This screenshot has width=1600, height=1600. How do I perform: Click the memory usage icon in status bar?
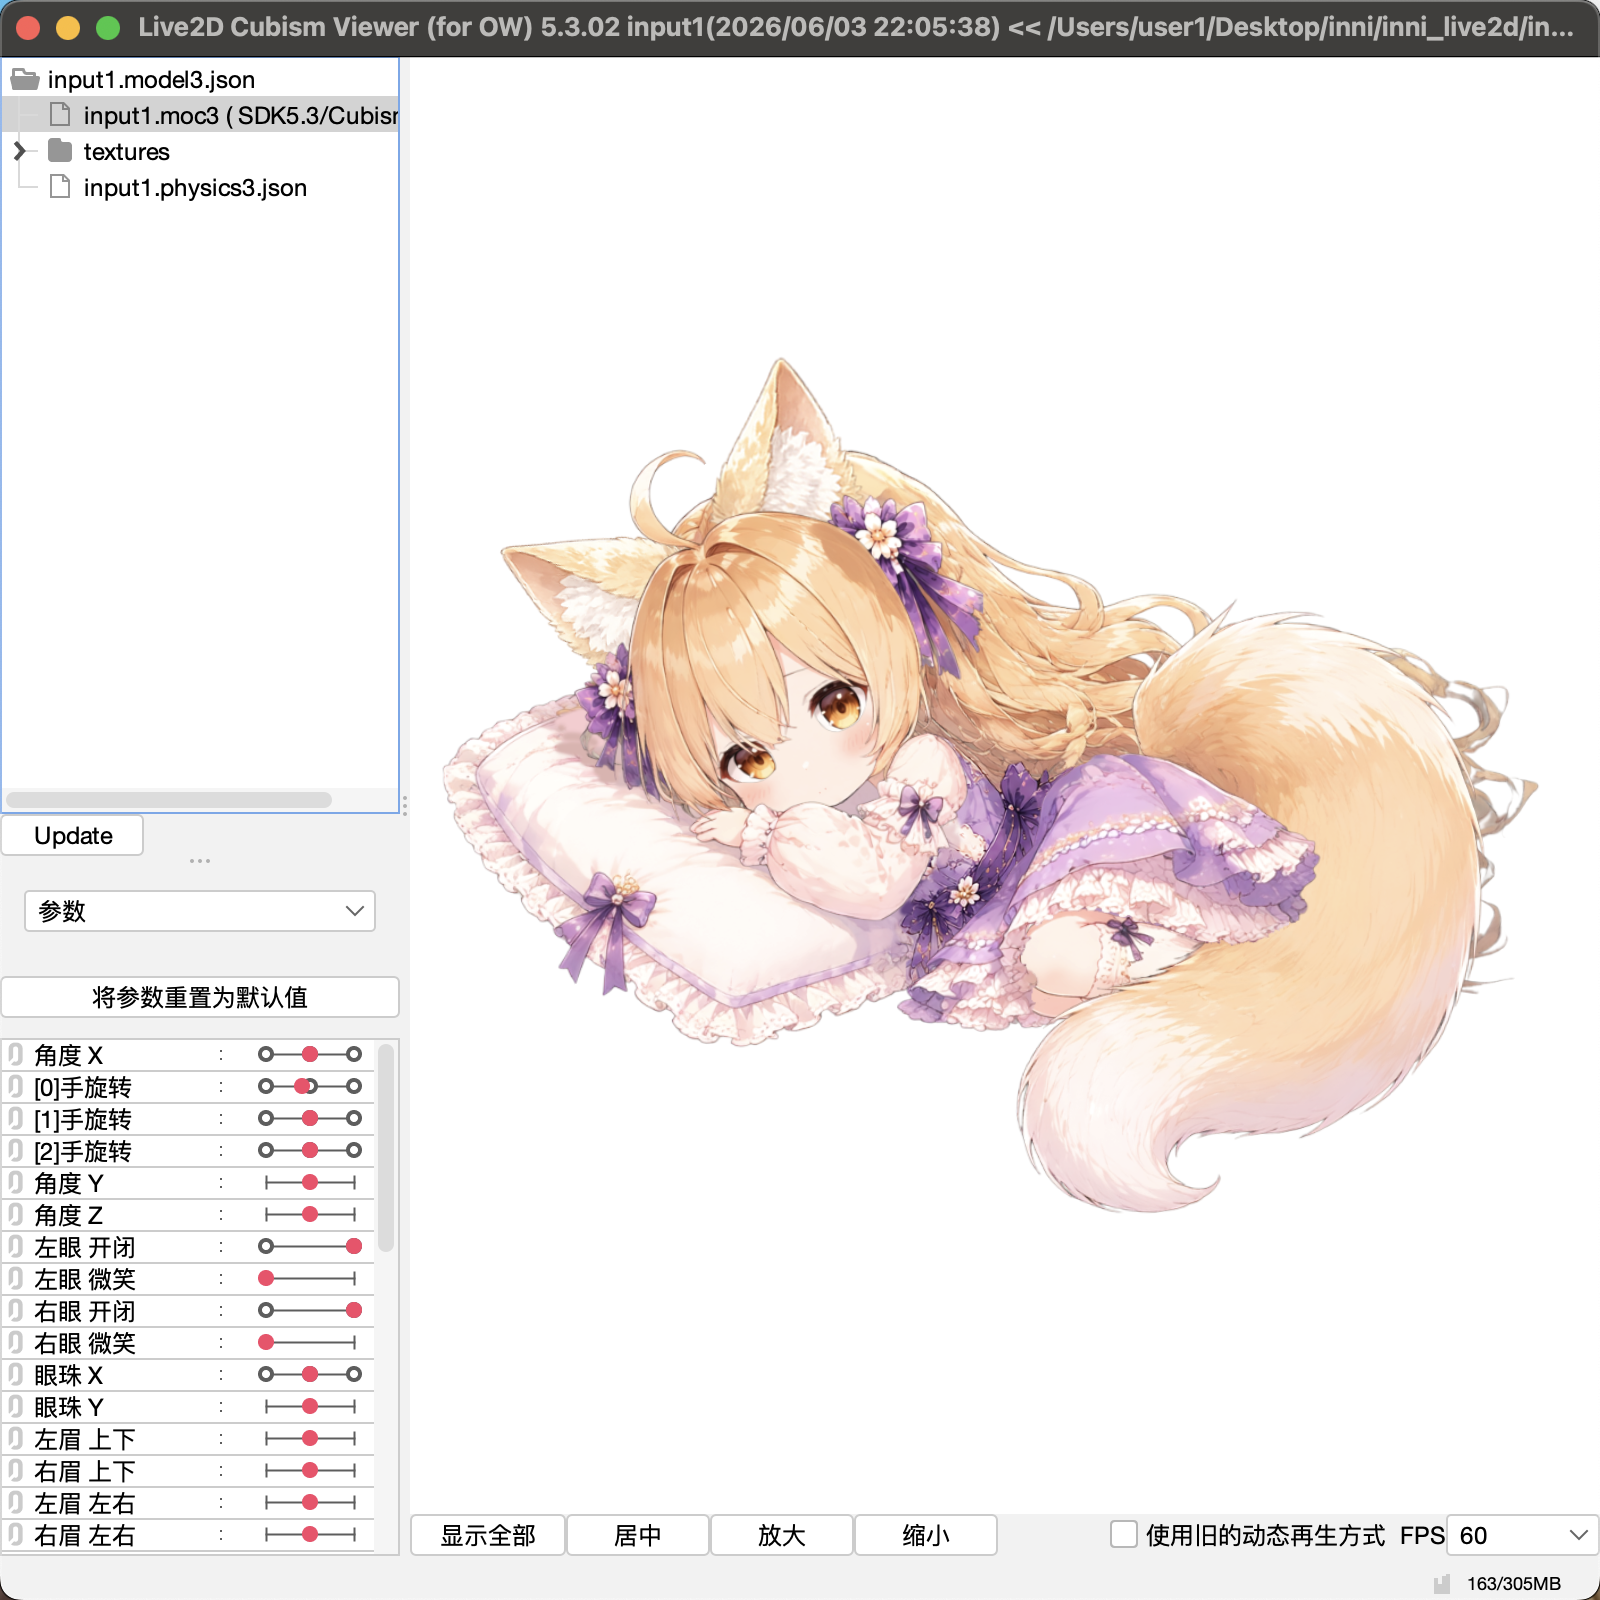1442,1584
